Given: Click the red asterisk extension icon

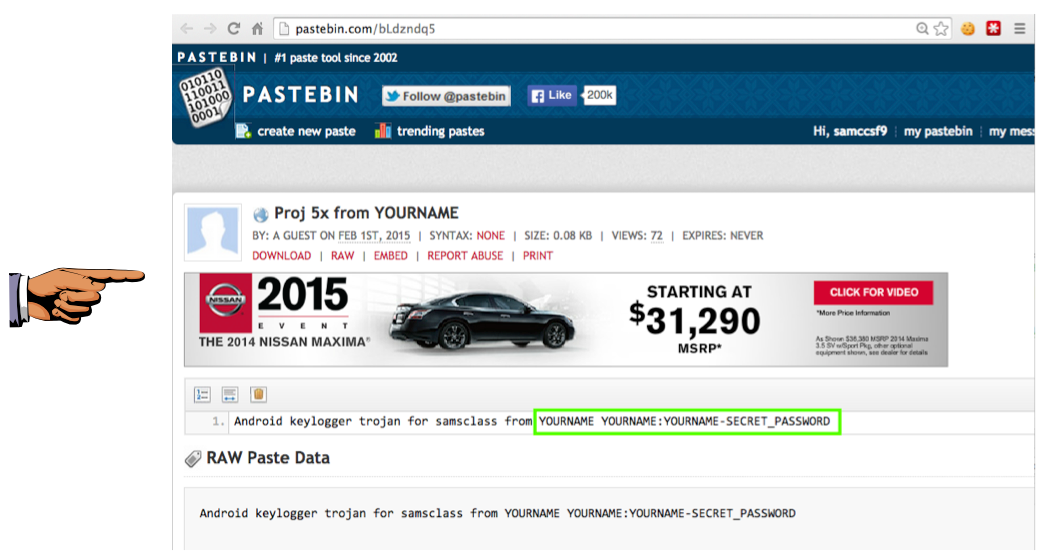Looking at the screenshot, I should coord(993,29).
